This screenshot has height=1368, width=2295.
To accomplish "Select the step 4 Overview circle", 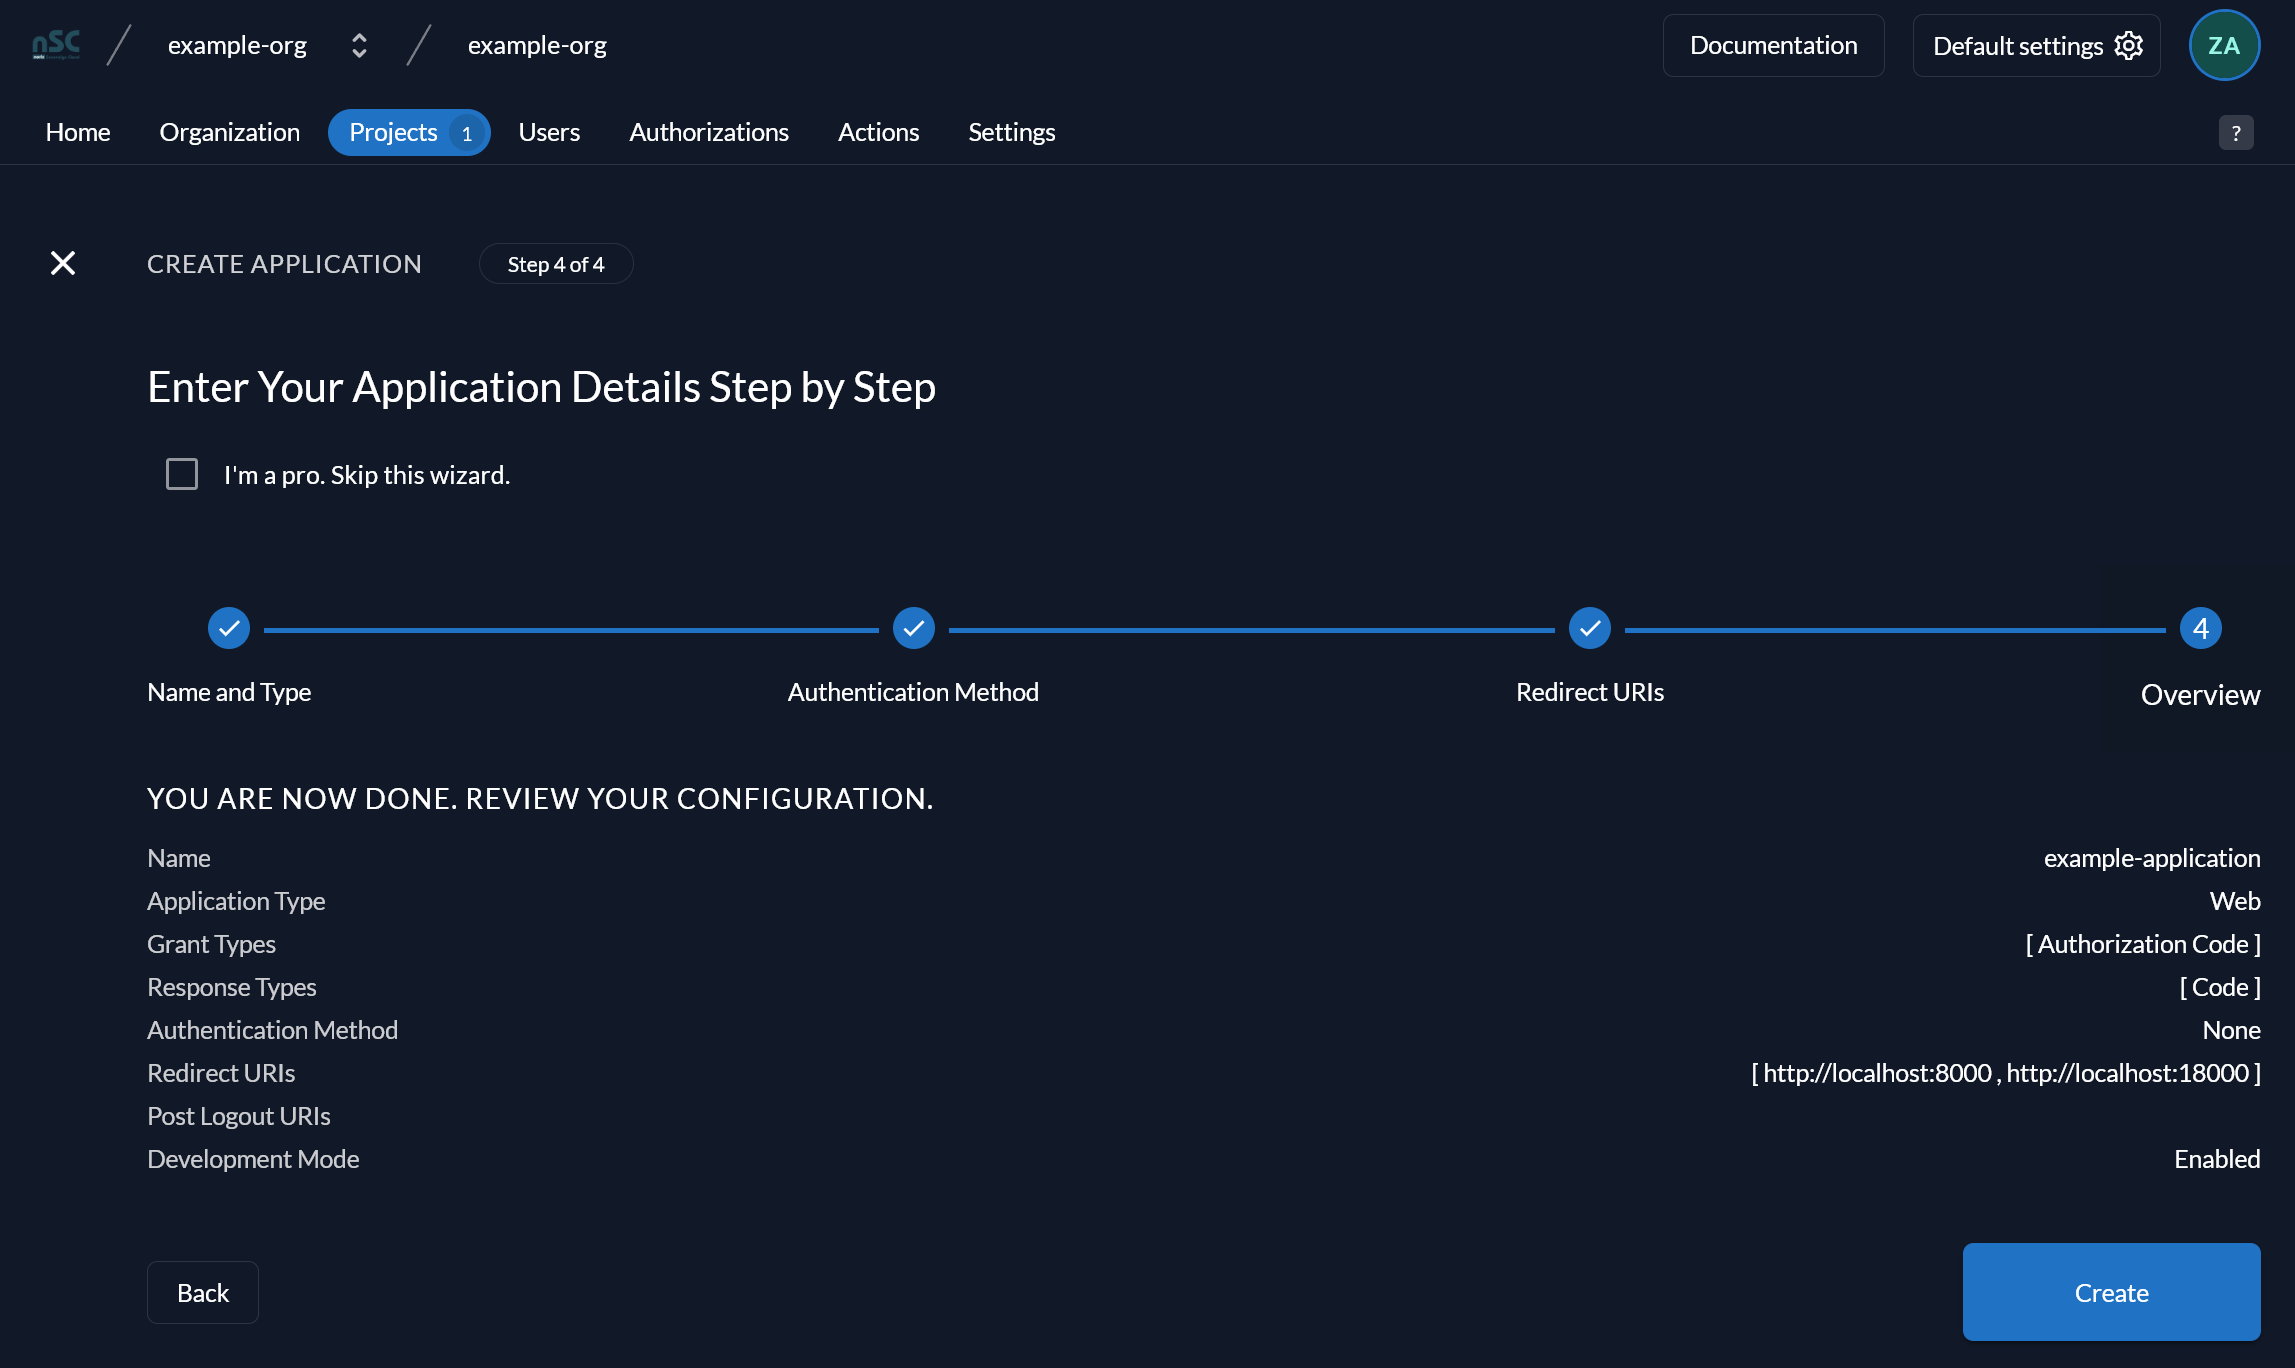I will tap(2201, 628).
